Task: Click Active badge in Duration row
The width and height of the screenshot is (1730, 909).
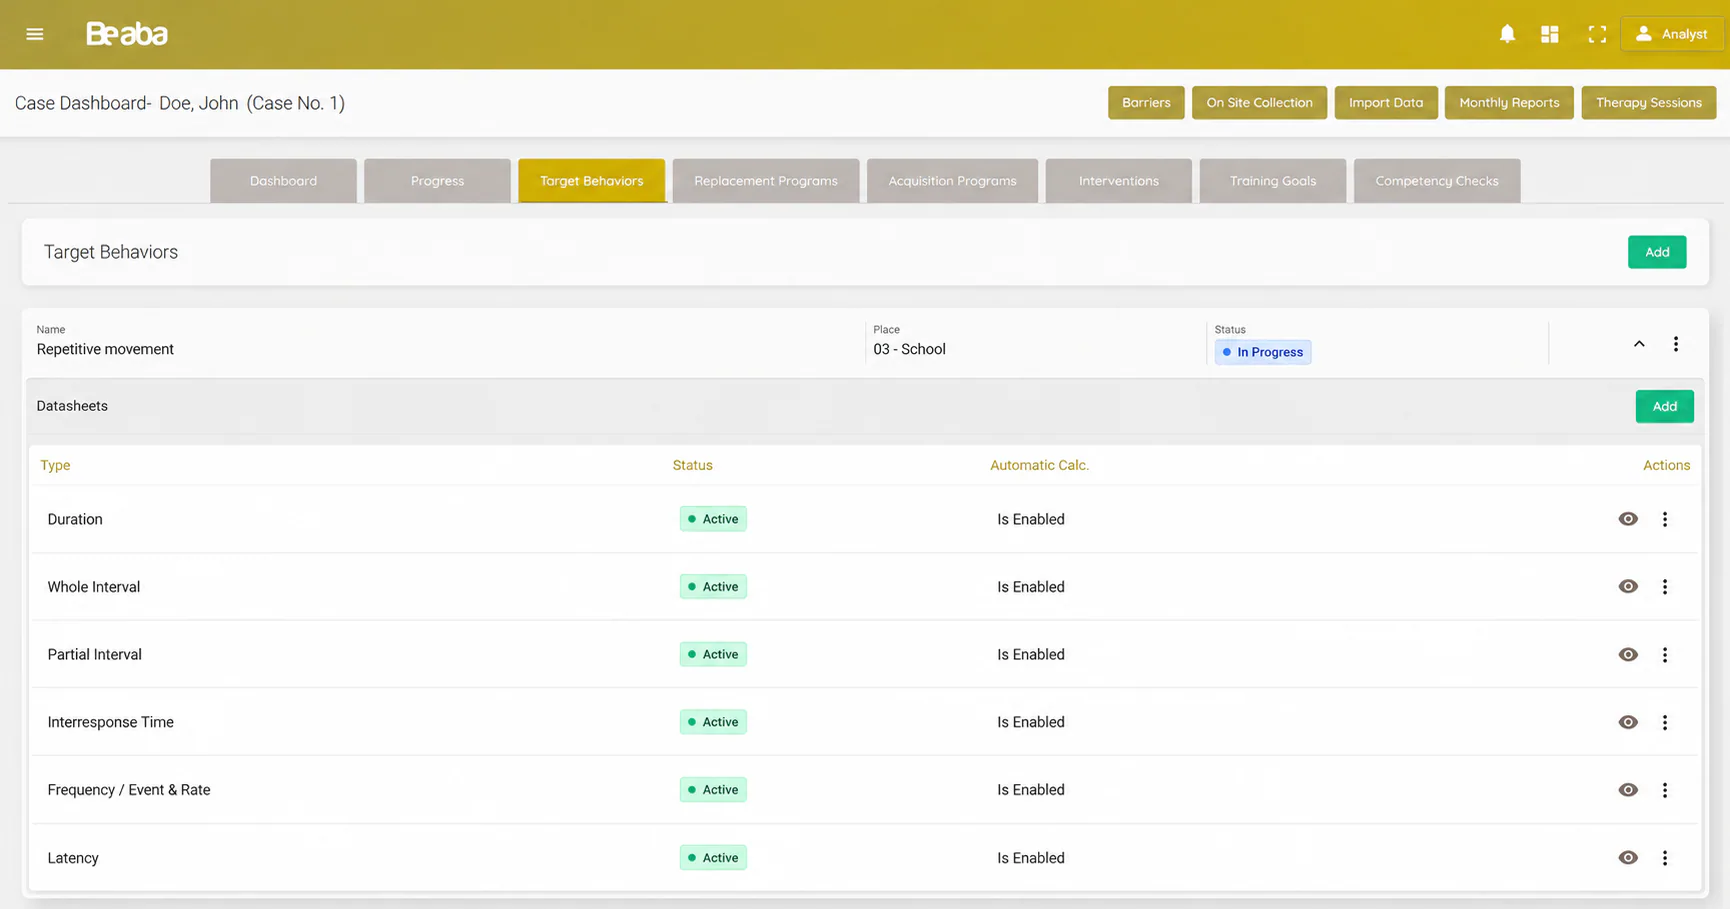Action: (713, 519)
